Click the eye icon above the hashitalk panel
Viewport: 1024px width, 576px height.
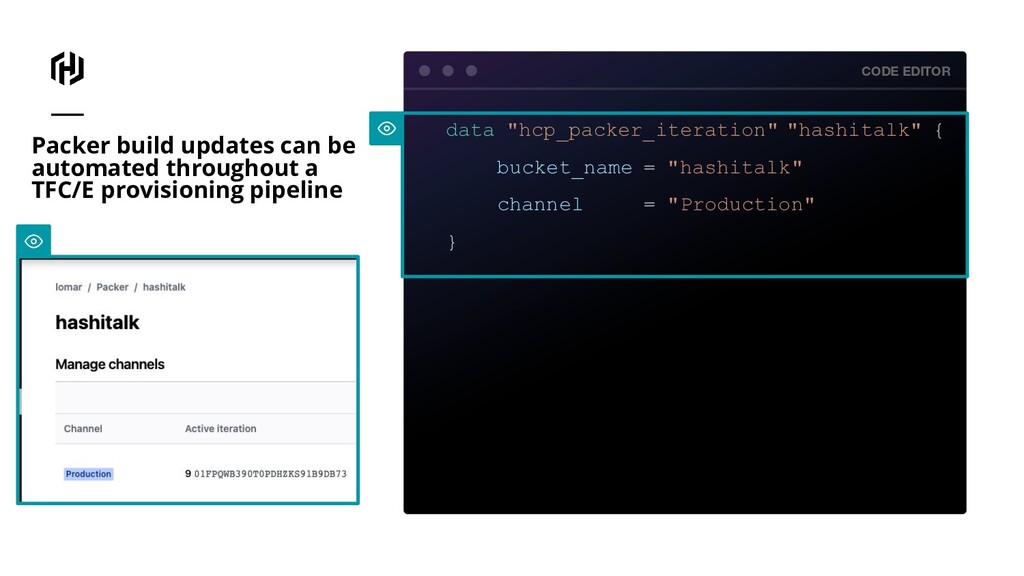(34, 242)
